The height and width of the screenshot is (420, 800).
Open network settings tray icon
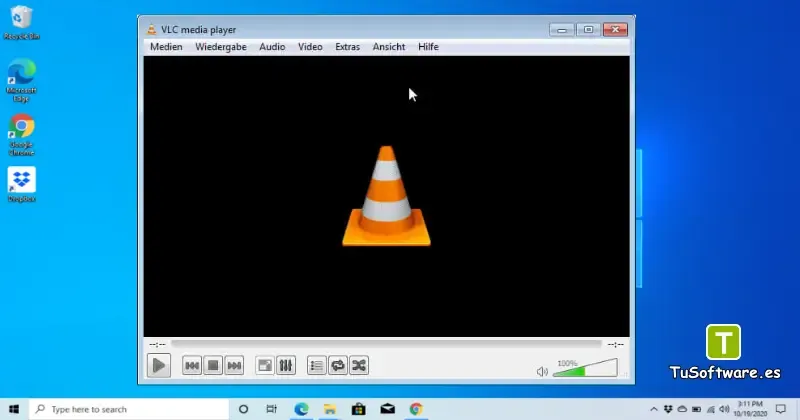pyautogui.click(x=711, y=409)
